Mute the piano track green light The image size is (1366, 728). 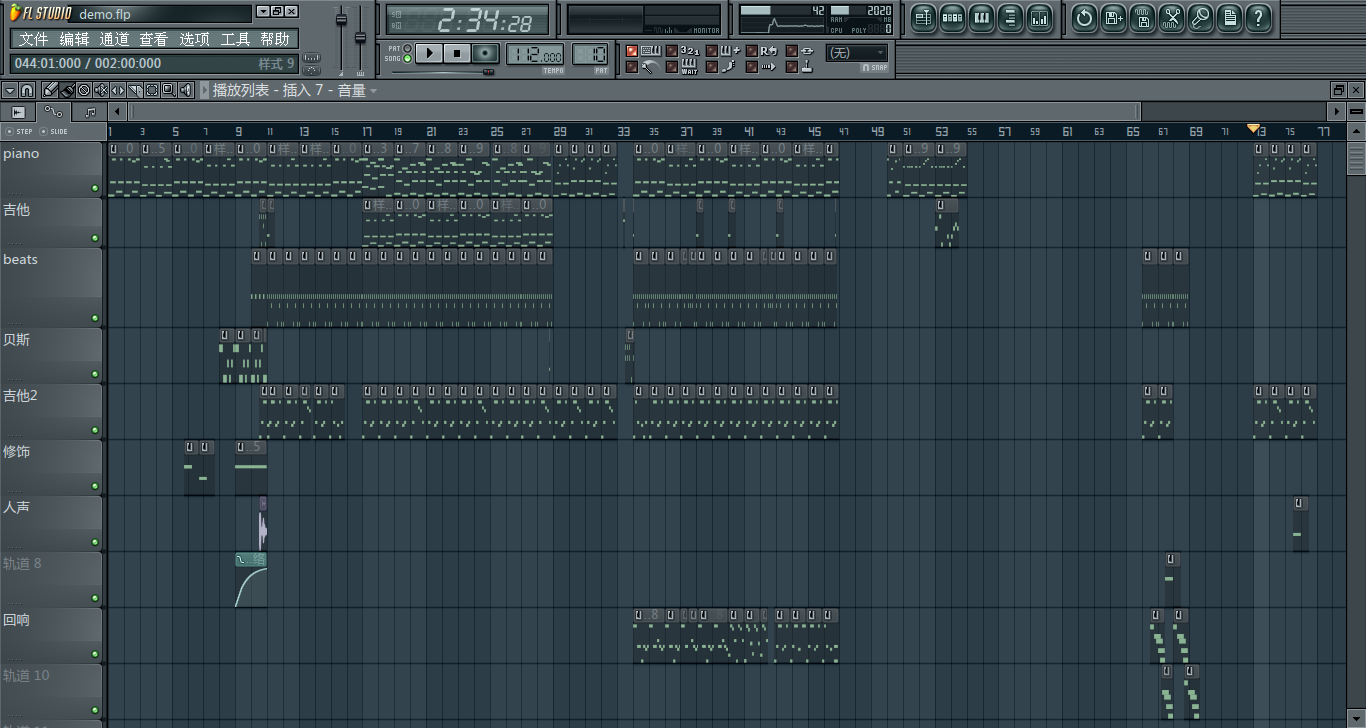[95, 188]
